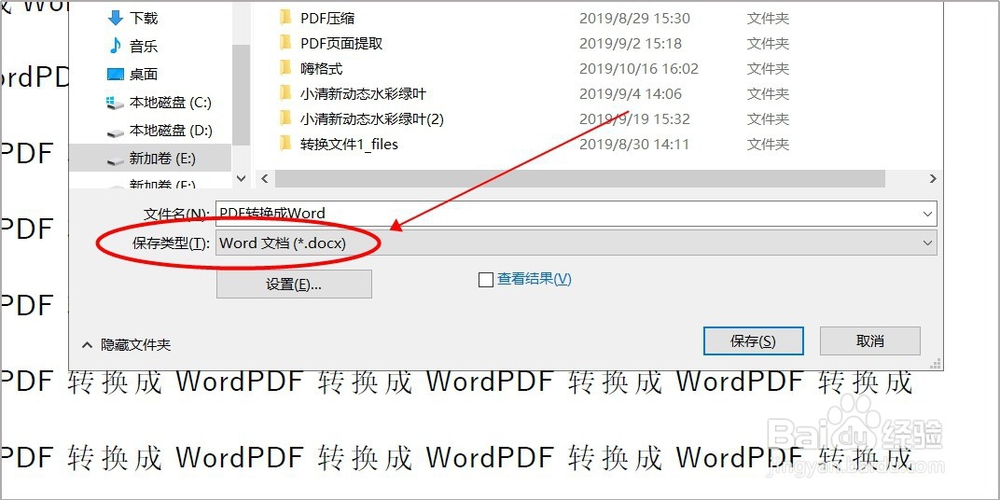1000x500 pixels.
Task: Click the 取消 cancel button
Action: (870, 341)
